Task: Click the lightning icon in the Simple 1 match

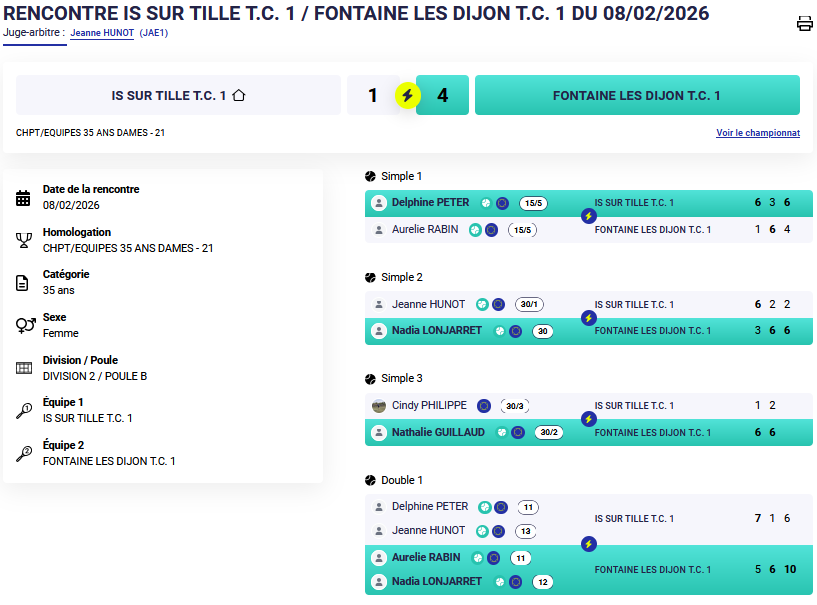Action: (589, 216)
